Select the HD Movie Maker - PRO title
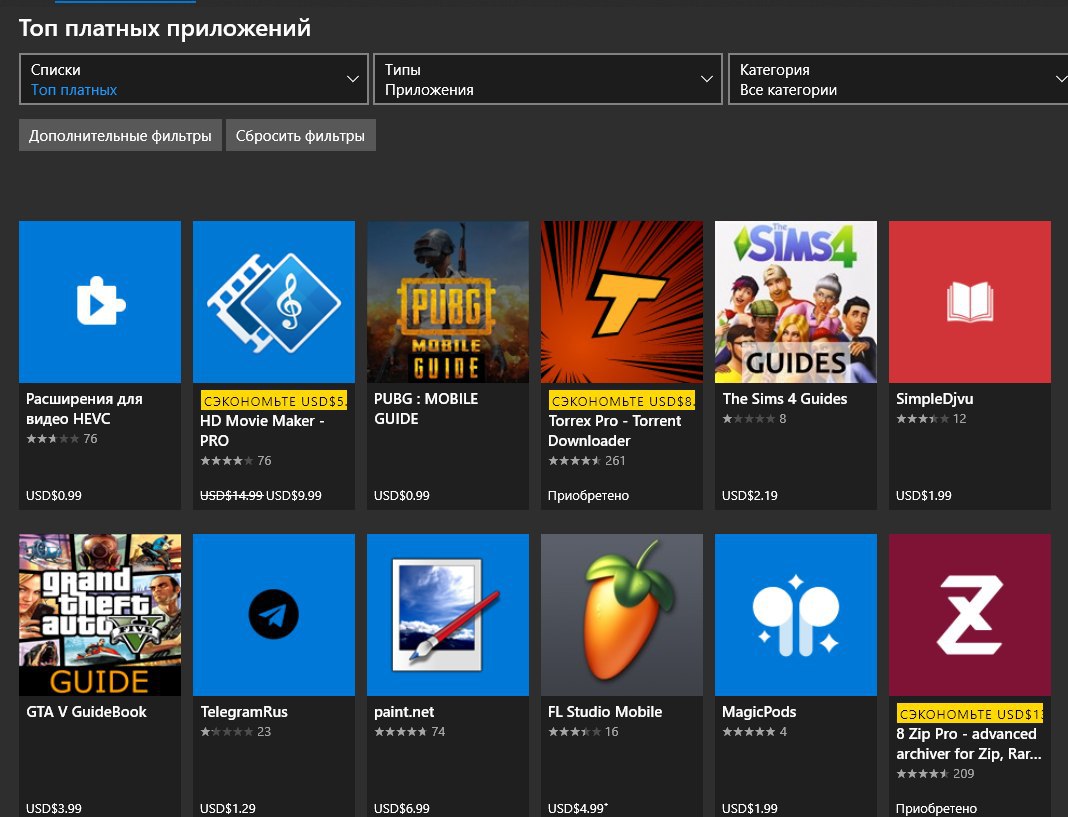 click(x=262, y=431)
